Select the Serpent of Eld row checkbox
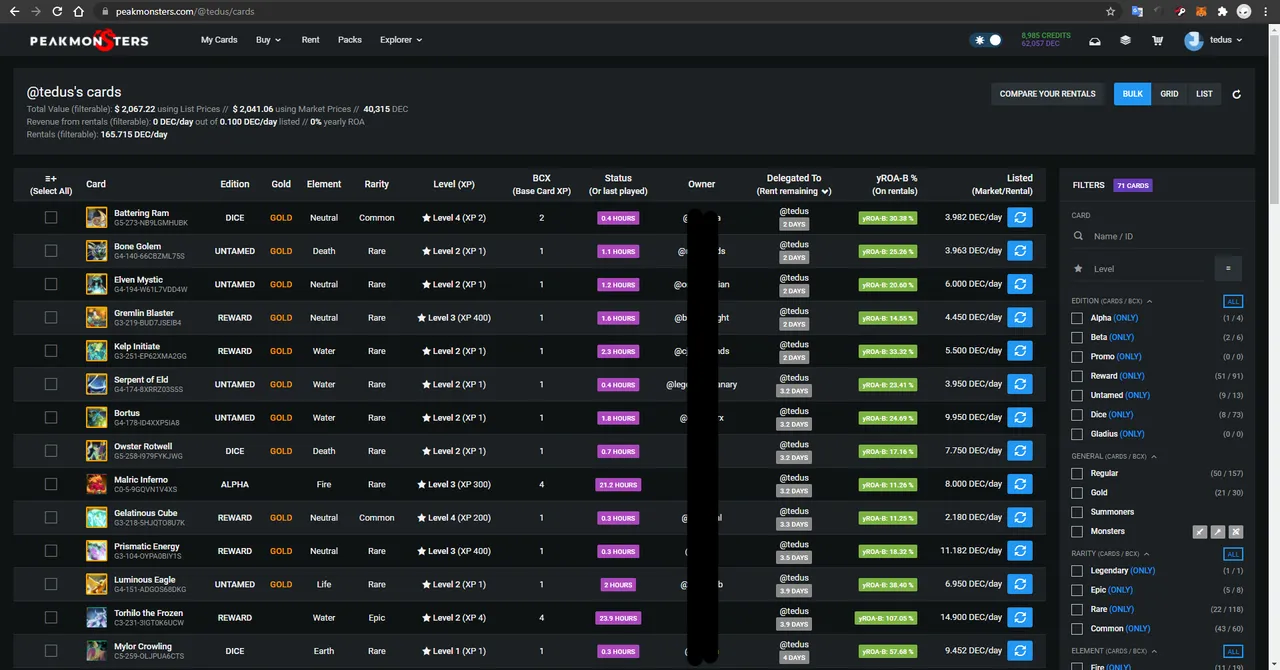 point(51,384)
